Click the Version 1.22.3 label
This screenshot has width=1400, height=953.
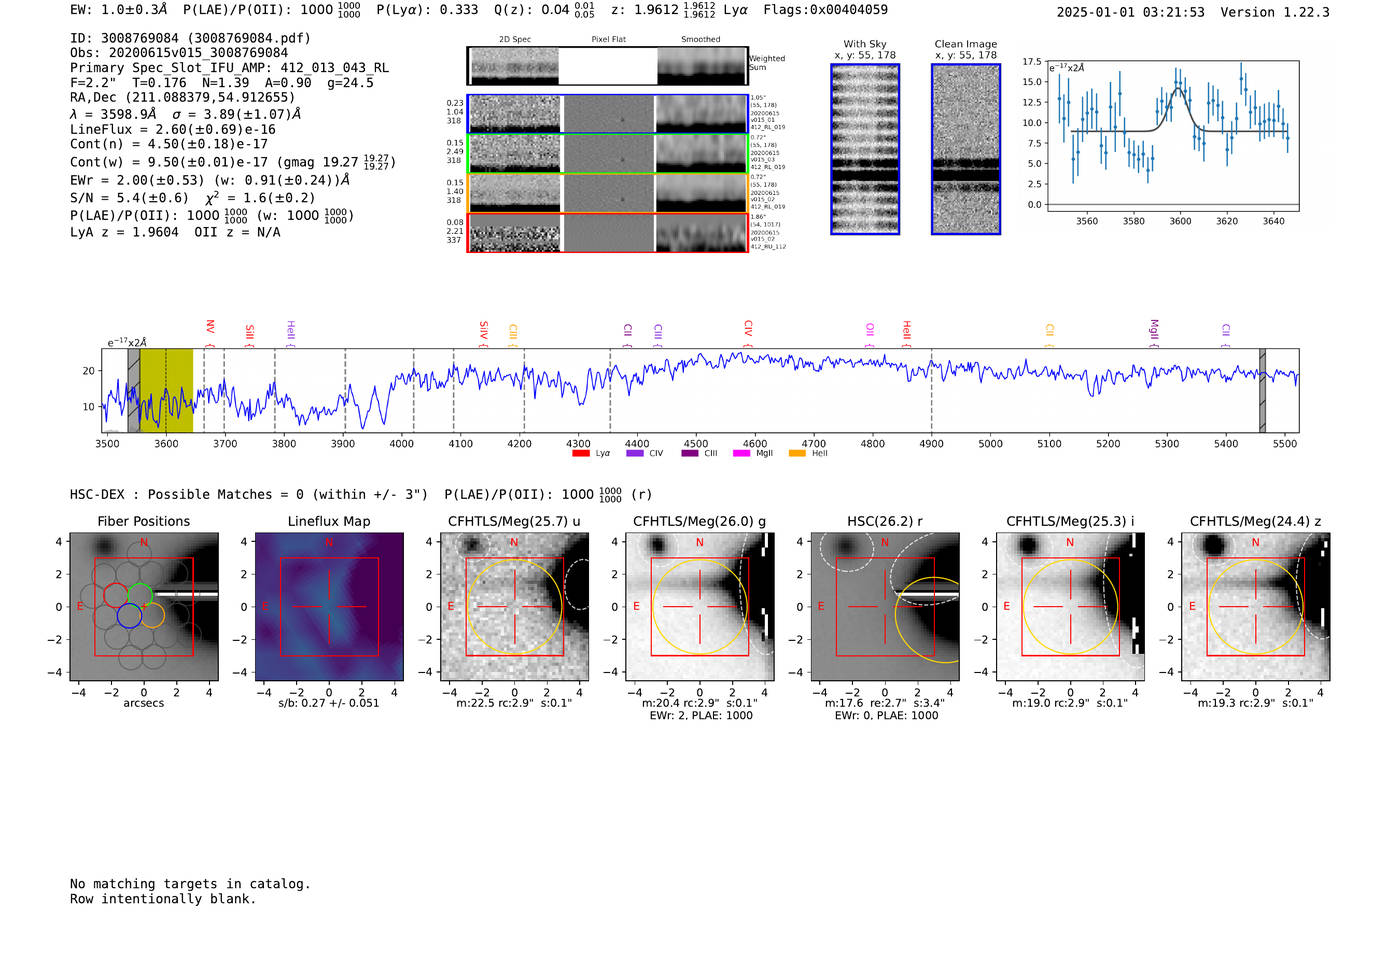[x=1275, y=12]
